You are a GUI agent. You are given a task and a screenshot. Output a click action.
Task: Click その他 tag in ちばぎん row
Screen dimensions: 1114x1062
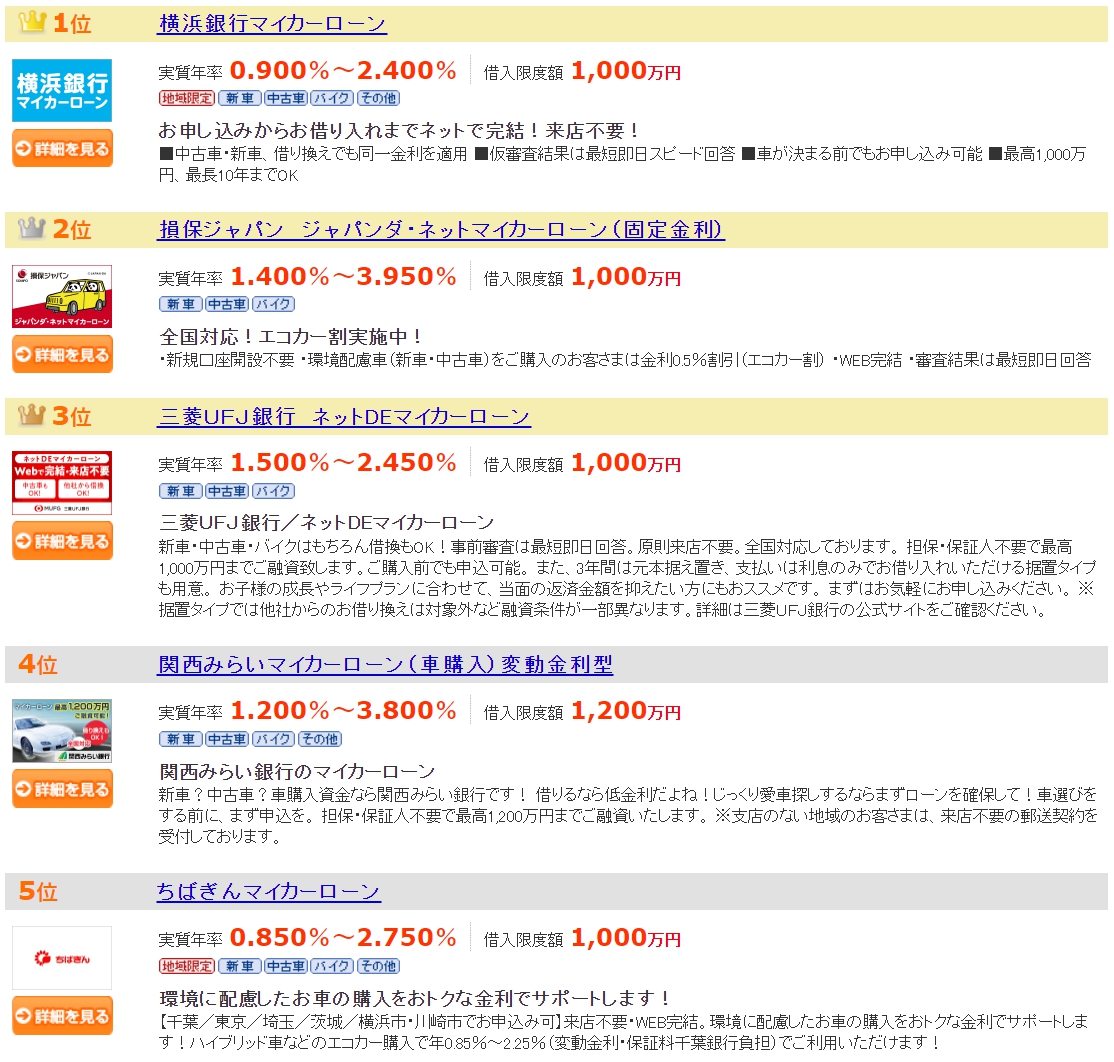tap(378, 966)
